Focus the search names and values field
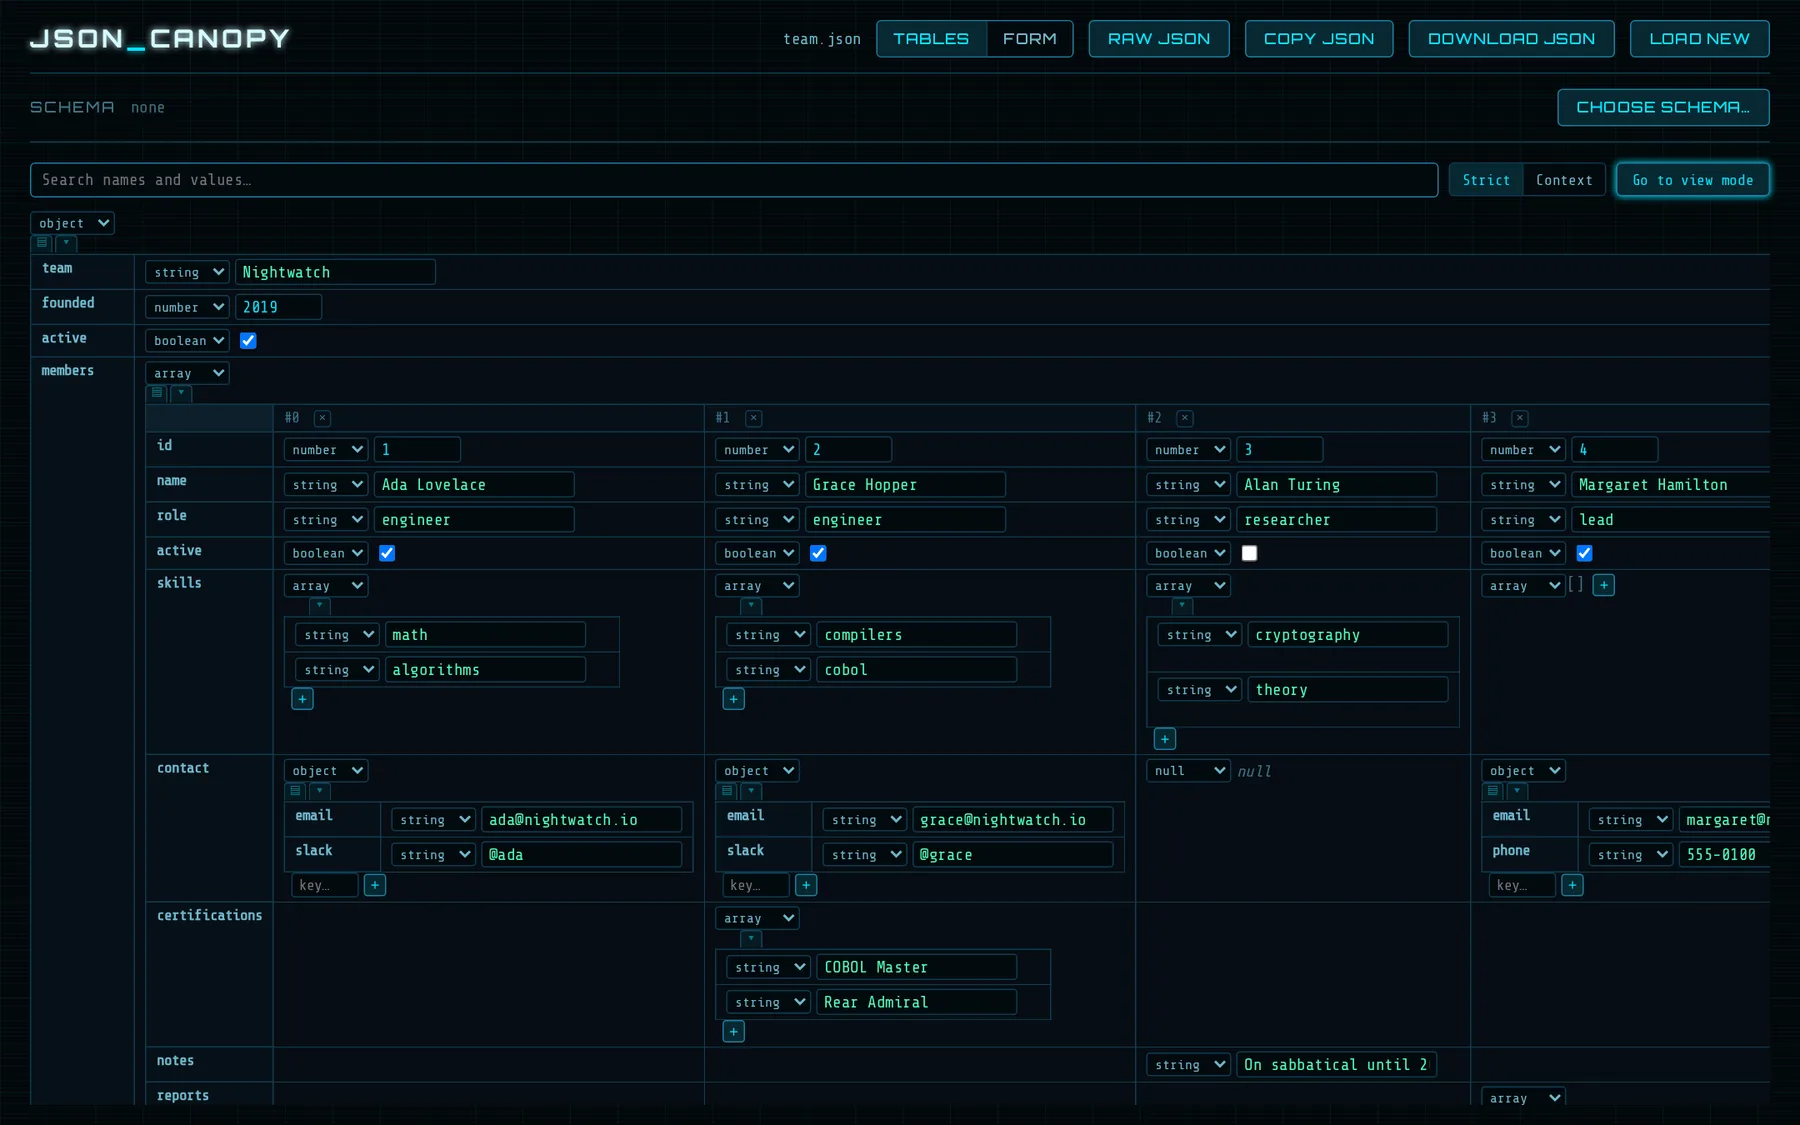 coord(734,180)
